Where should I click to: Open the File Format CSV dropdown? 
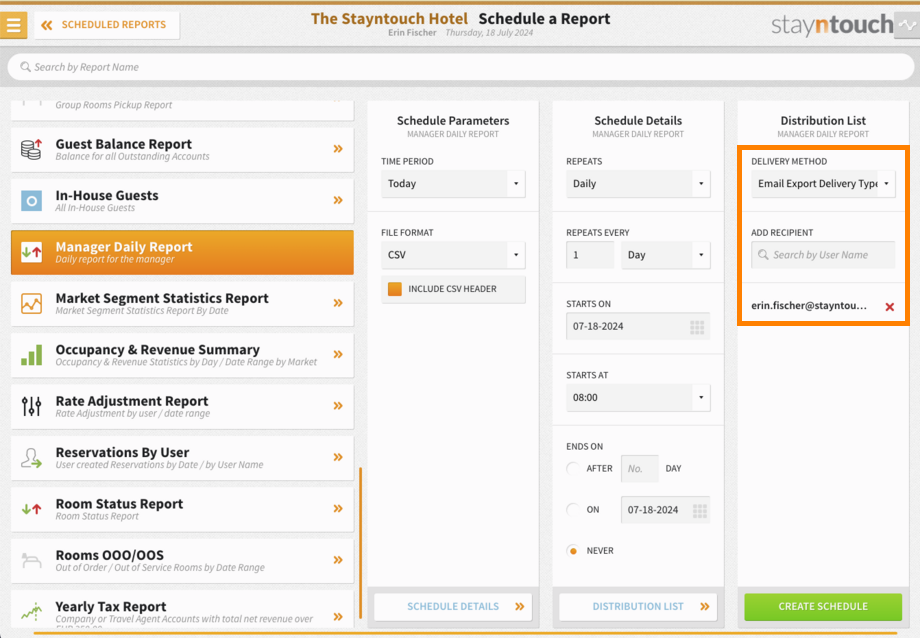[x=453, y=255]
